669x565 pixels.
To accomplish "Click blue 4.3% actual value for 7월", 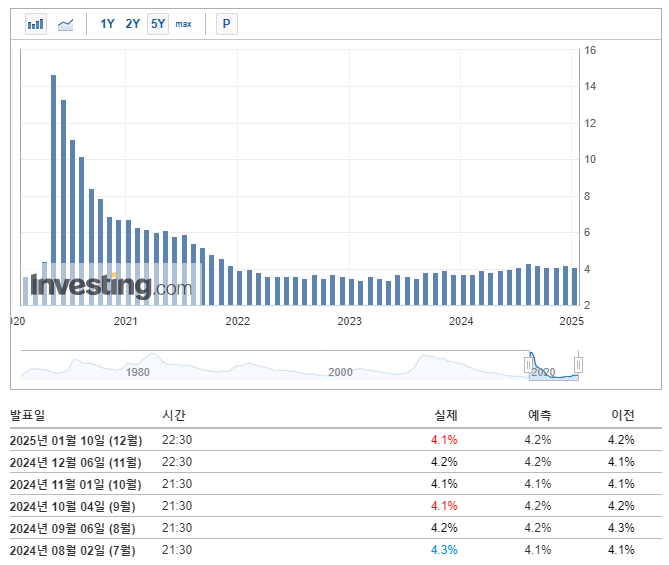I will (444, 550).
